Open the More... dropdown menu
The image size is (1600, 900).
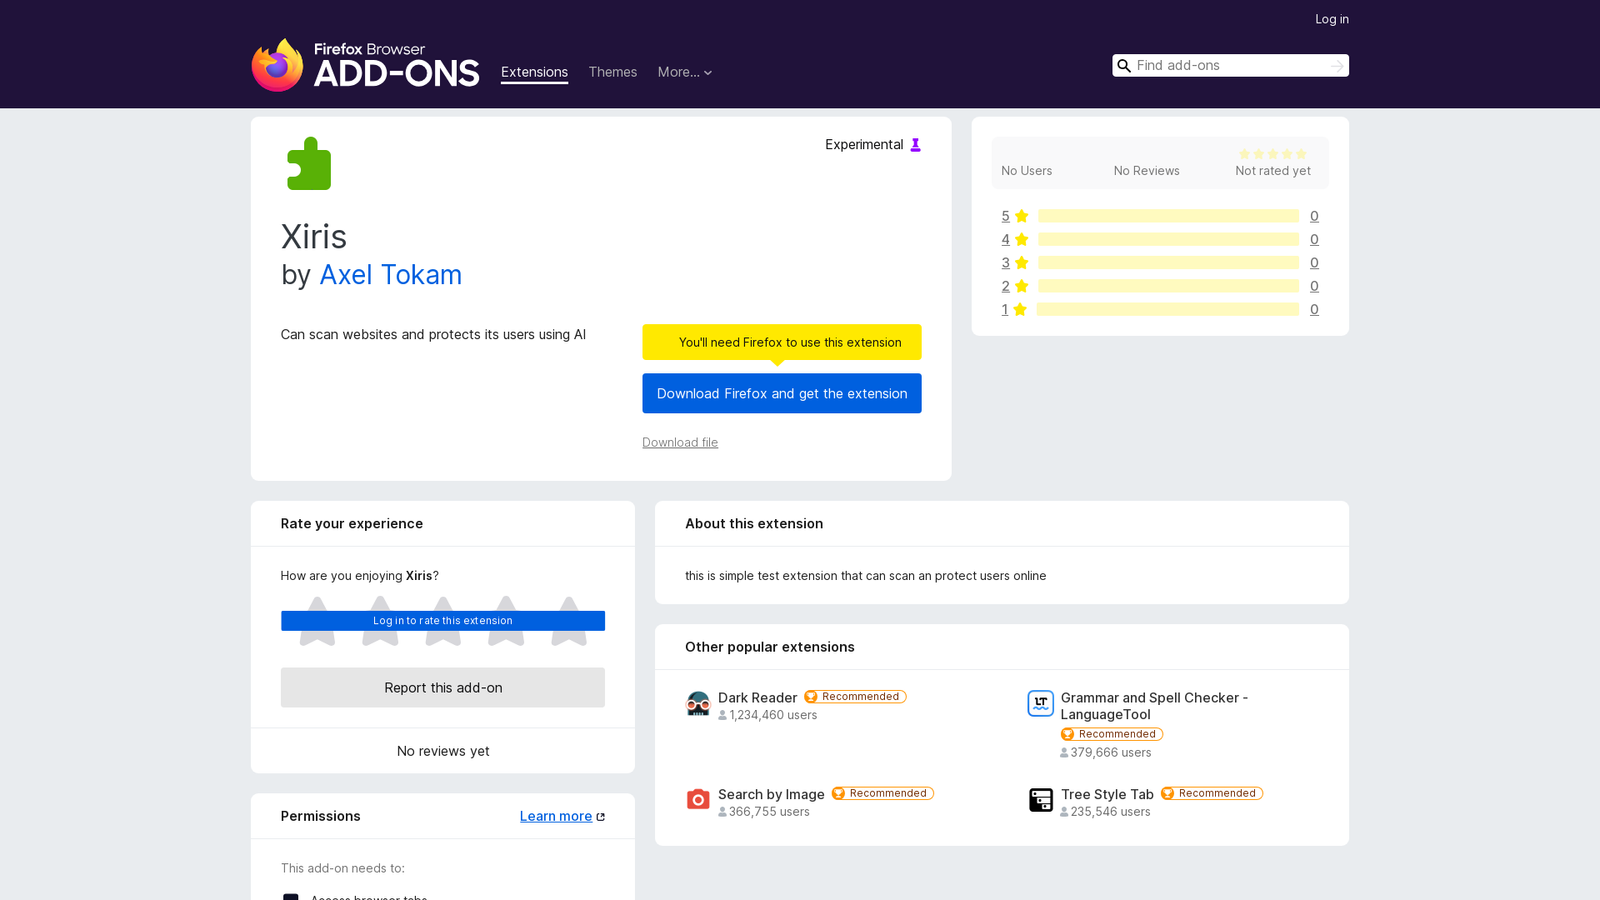685,72
